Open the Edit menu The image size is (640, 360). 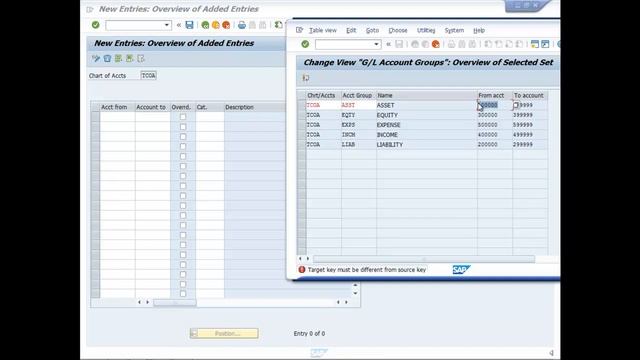351,30
